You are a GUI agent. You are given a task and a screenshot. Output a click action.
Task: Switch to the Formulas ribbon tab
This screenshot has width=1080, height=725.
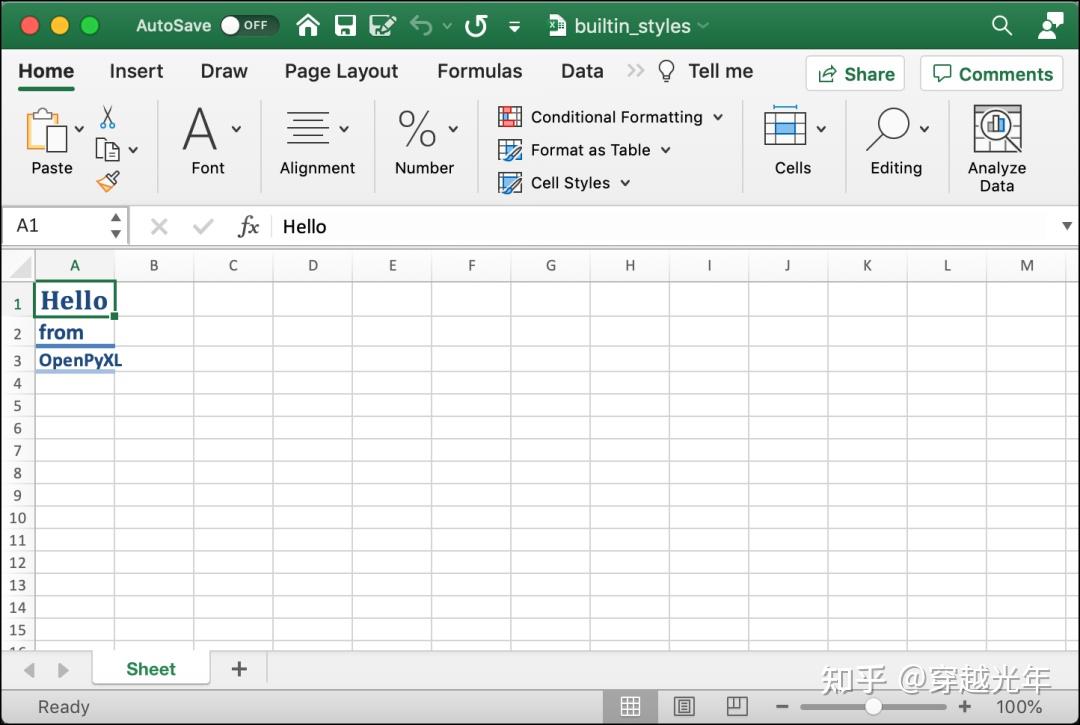(479, 71)
